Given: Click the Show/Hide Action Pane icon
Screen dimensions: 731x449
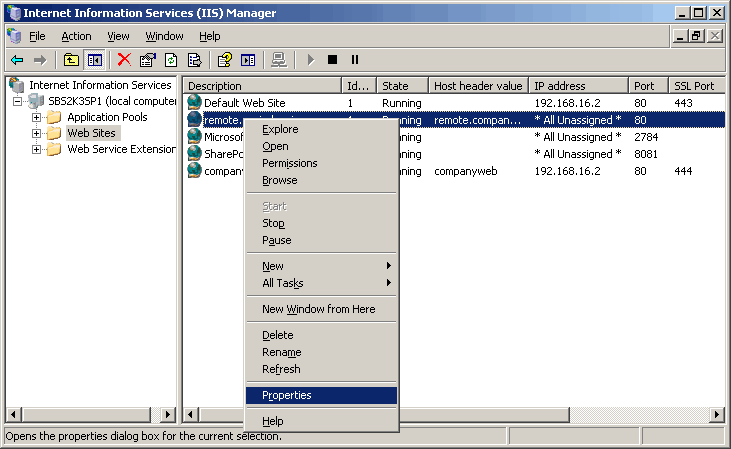Looking at the screenshot, I should click(248, 60).
